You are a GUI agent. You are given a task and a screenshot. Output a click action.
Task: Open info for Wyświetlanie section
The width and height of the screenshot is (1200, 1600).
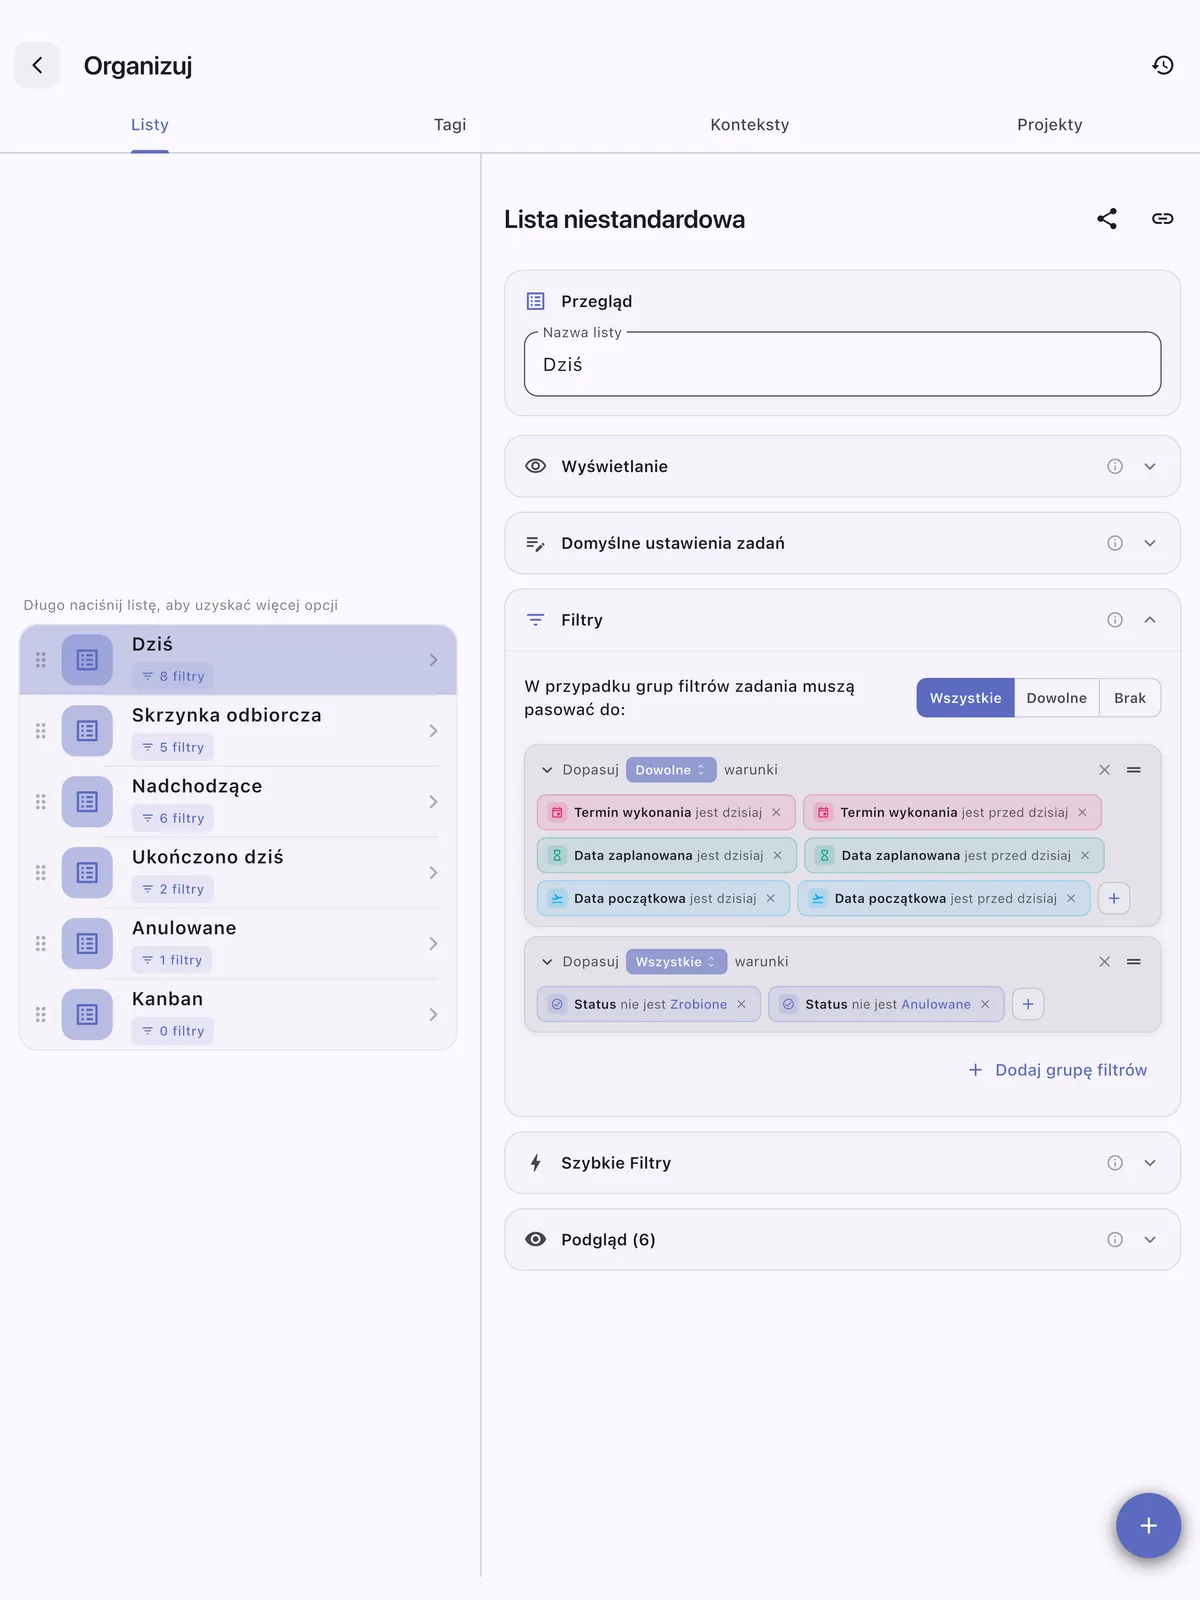[1115, 466]
